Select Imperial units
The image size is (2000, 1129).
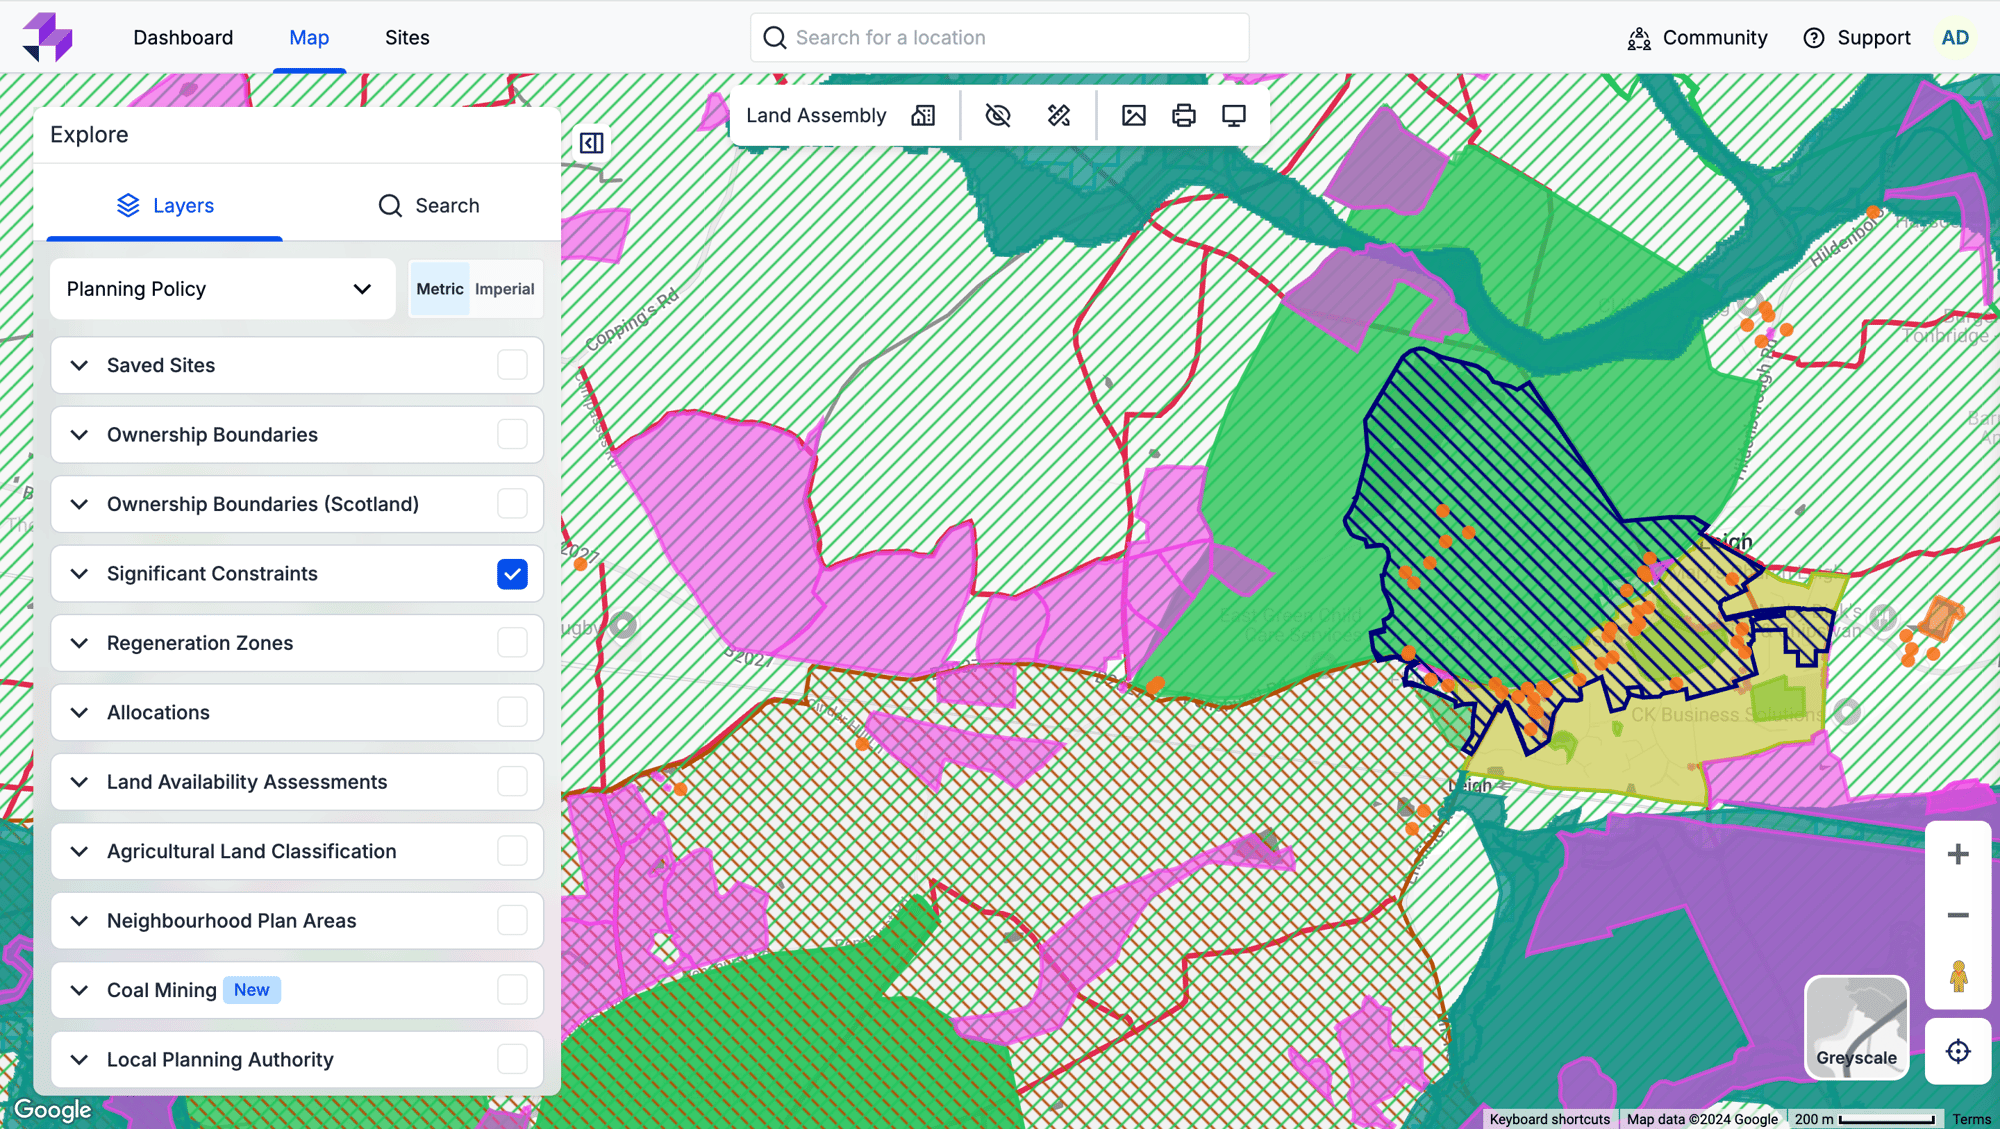point(505,289)
